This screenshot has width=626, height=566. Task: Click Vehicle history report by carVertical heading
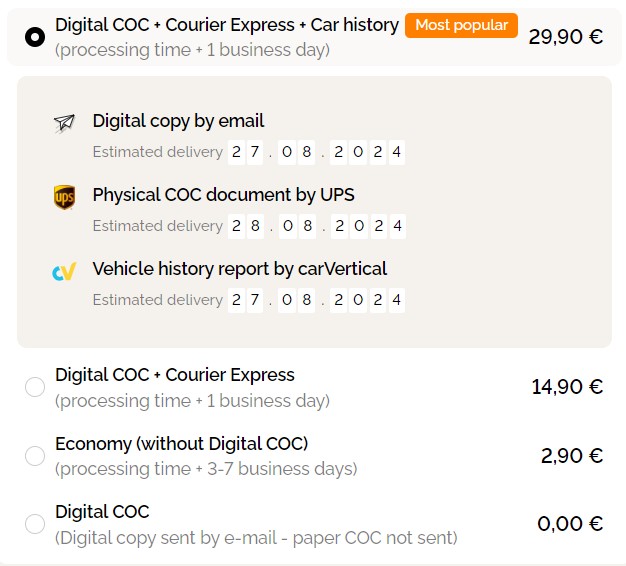pos(239,268)
